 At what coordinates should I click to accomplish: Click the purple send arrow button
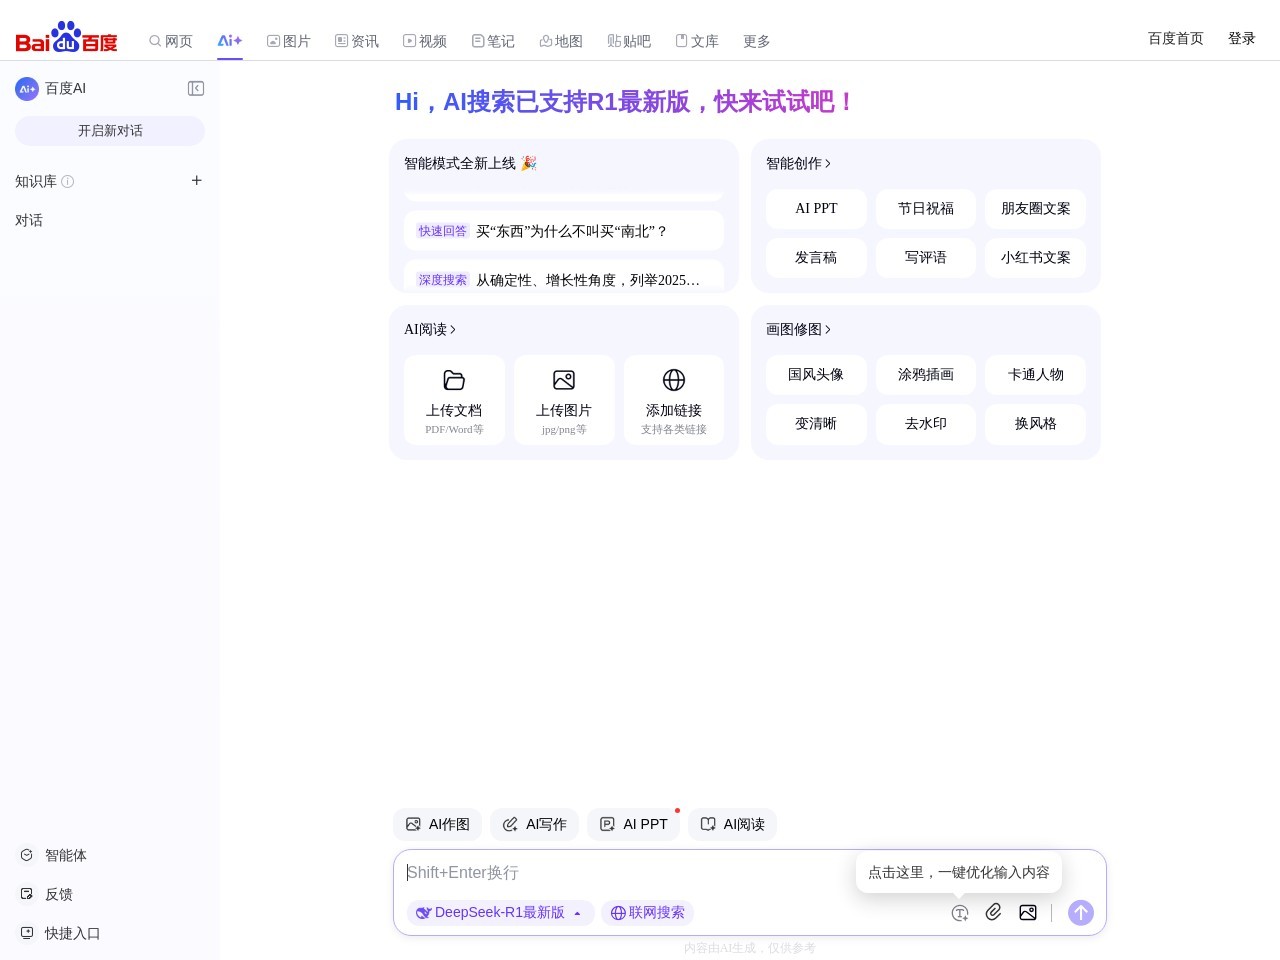tap(1081, 913)
